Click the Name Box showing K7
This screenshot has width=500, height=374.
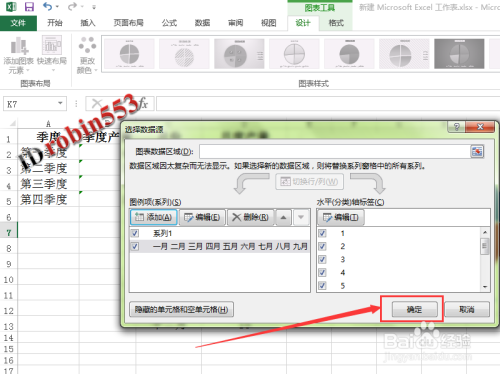pyautogui.click(x=30, y=104)
